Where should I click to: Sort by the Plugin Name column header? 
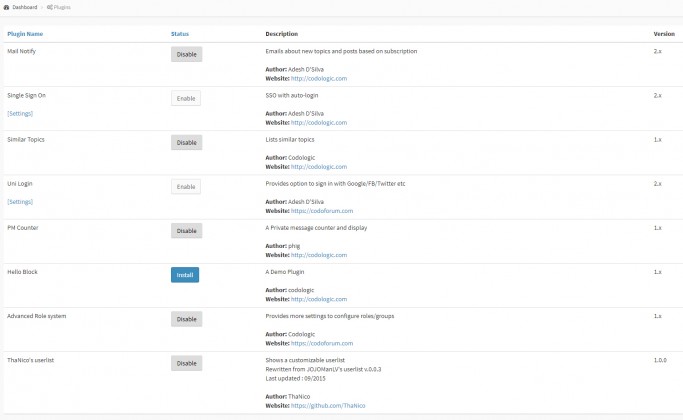pos(25,34)
